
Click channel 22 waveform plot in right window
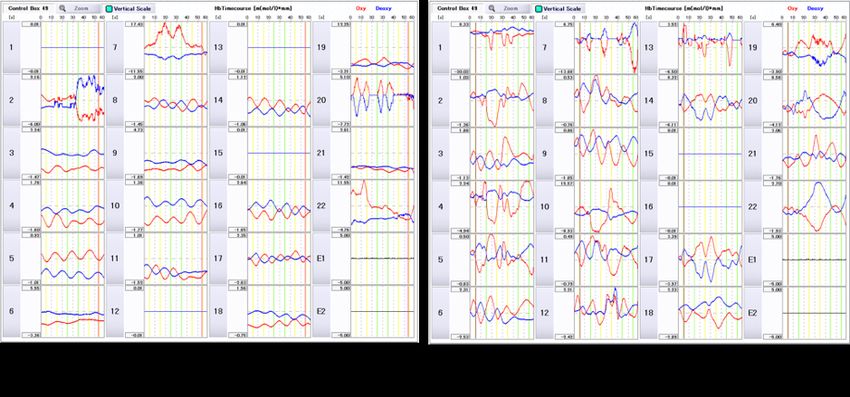click(x=814, y=207)
